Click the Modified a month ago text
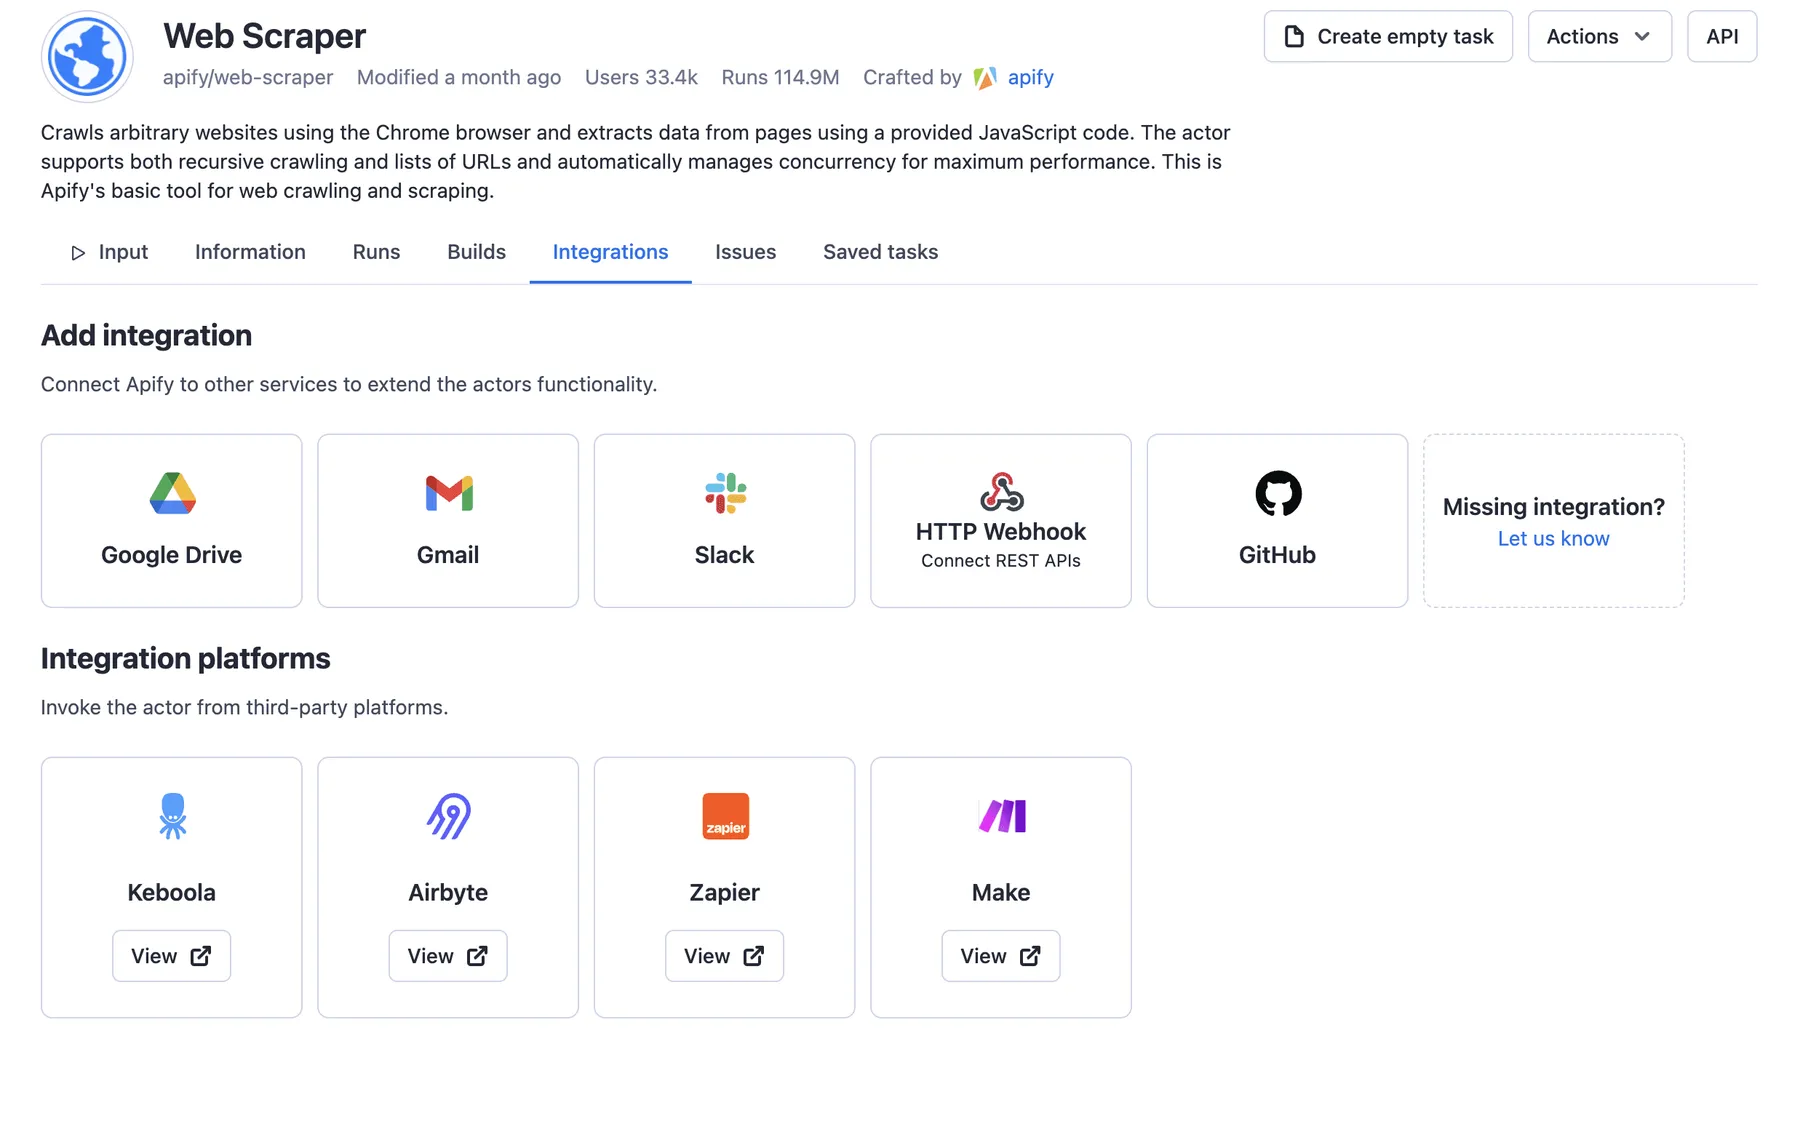The image size is (1800, 1129). click(x=459, y=78)
